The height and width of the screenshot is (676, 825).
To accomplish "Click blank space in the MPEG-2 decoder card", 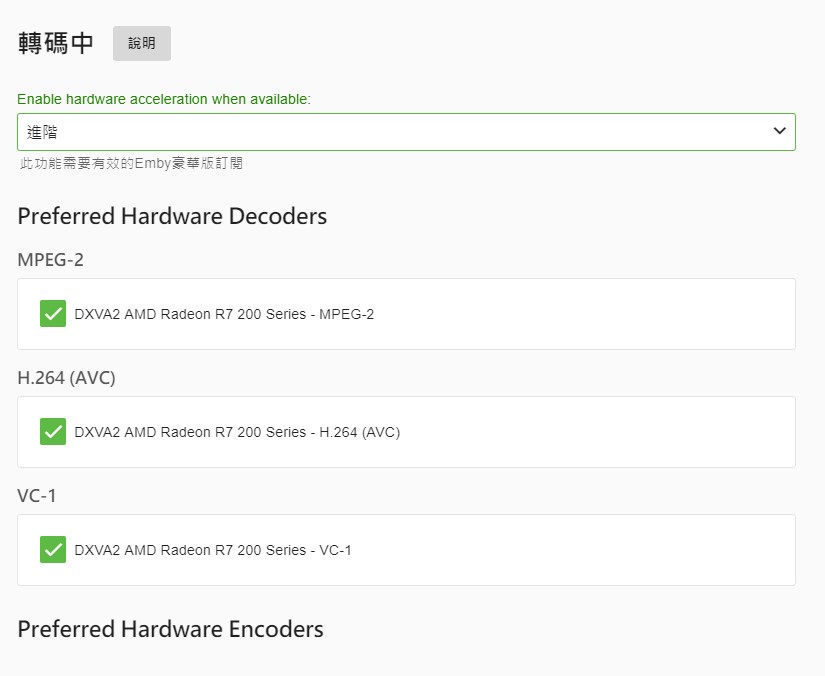I will point(600,314).
